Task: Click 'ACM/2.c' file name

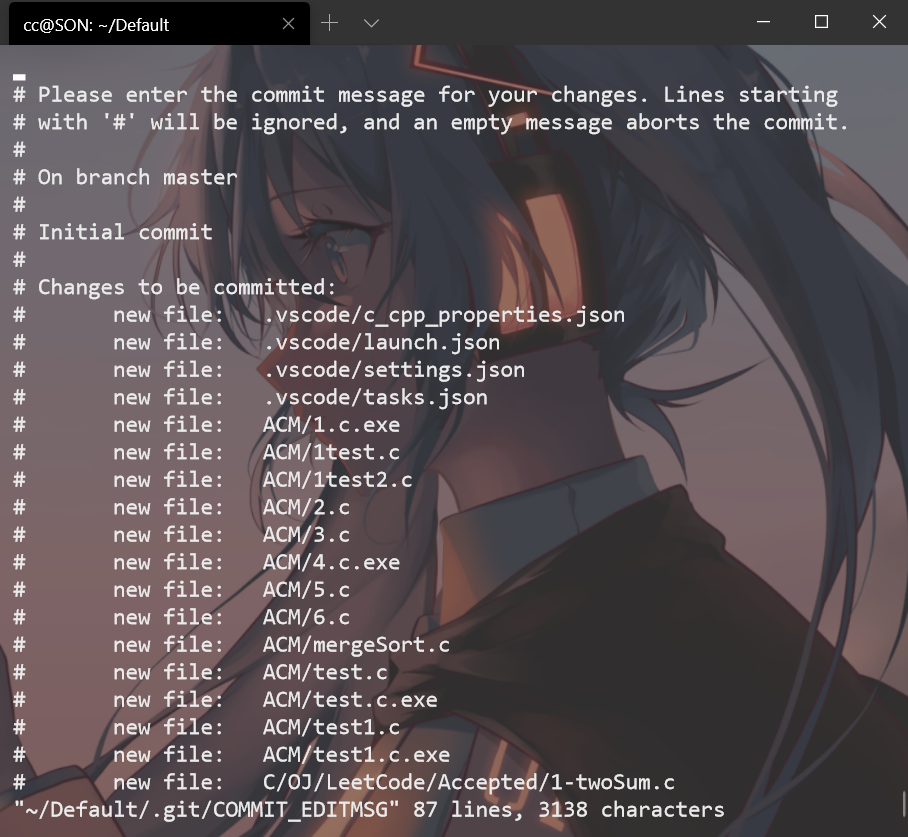Action: [x=306, y=507]
